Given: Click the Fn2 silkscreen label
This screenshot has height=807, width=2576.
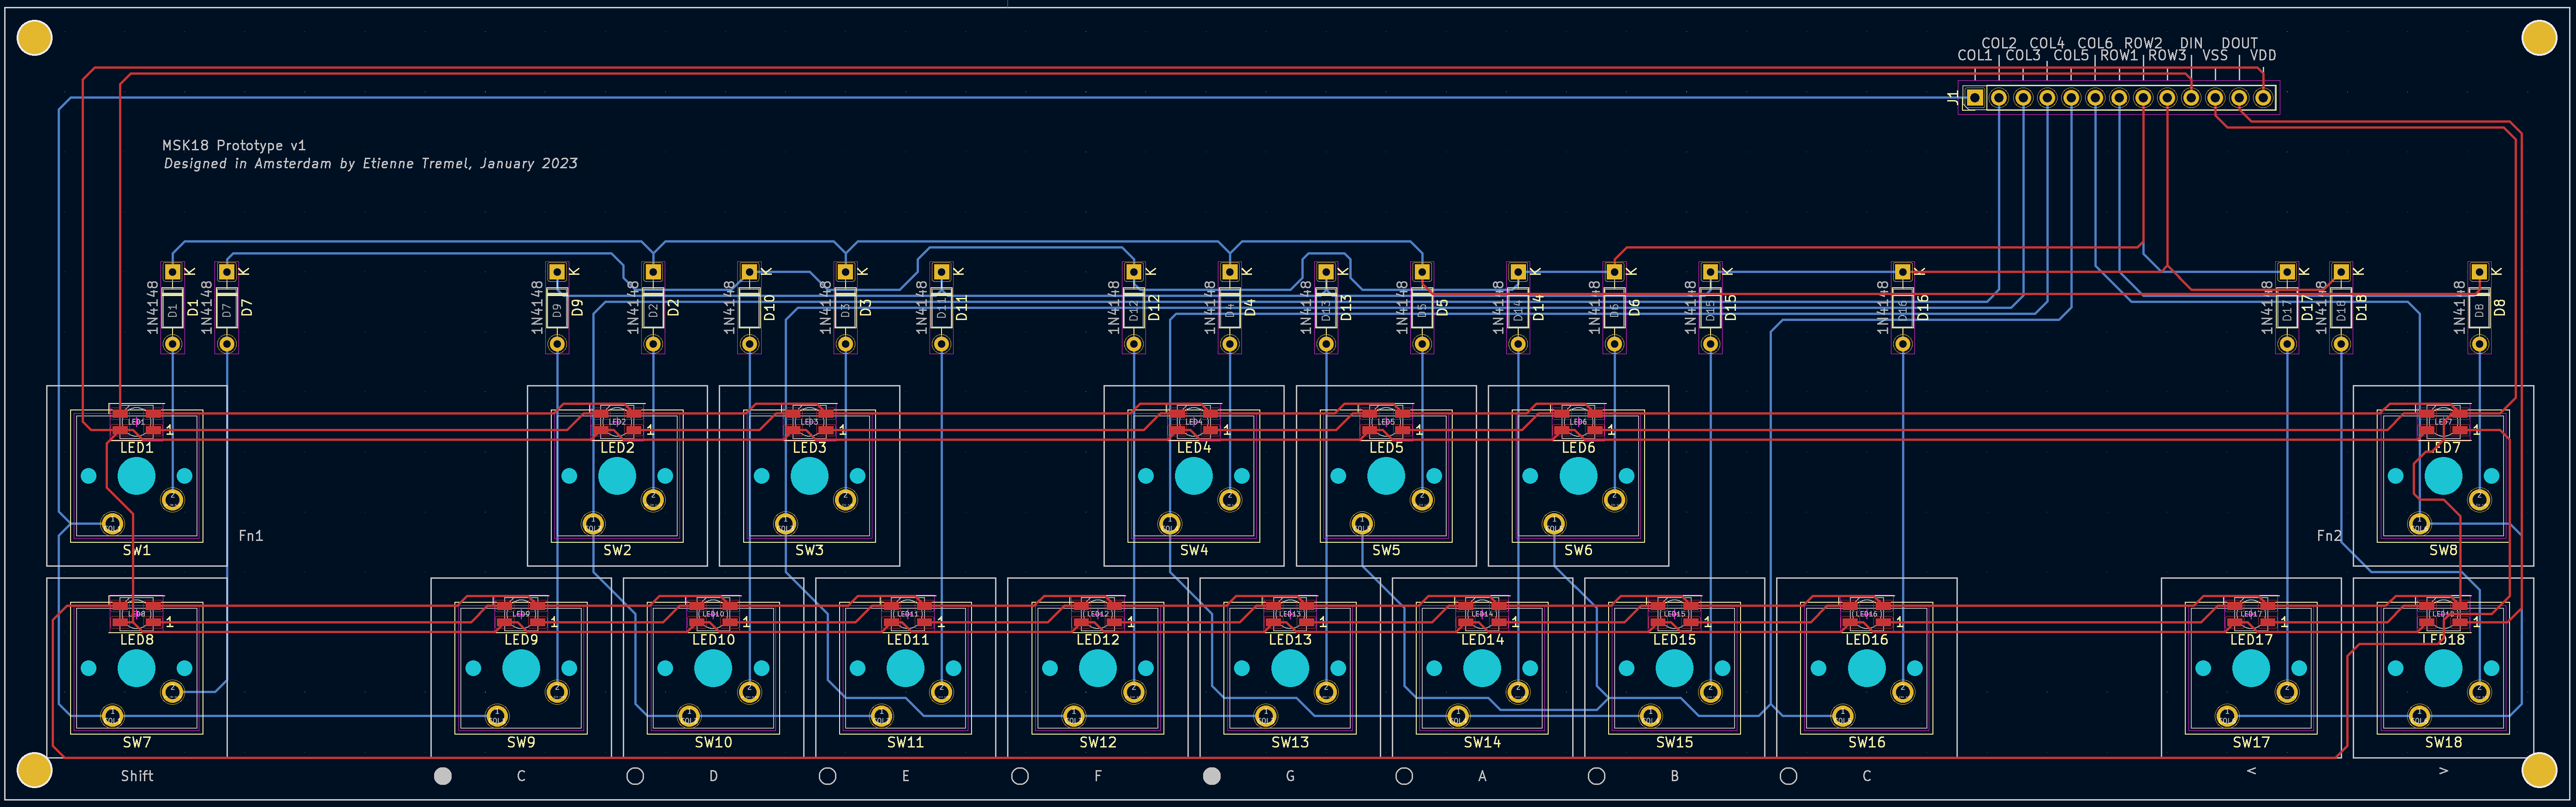Looking at the screenshot, I should (x=2329, y=536).
